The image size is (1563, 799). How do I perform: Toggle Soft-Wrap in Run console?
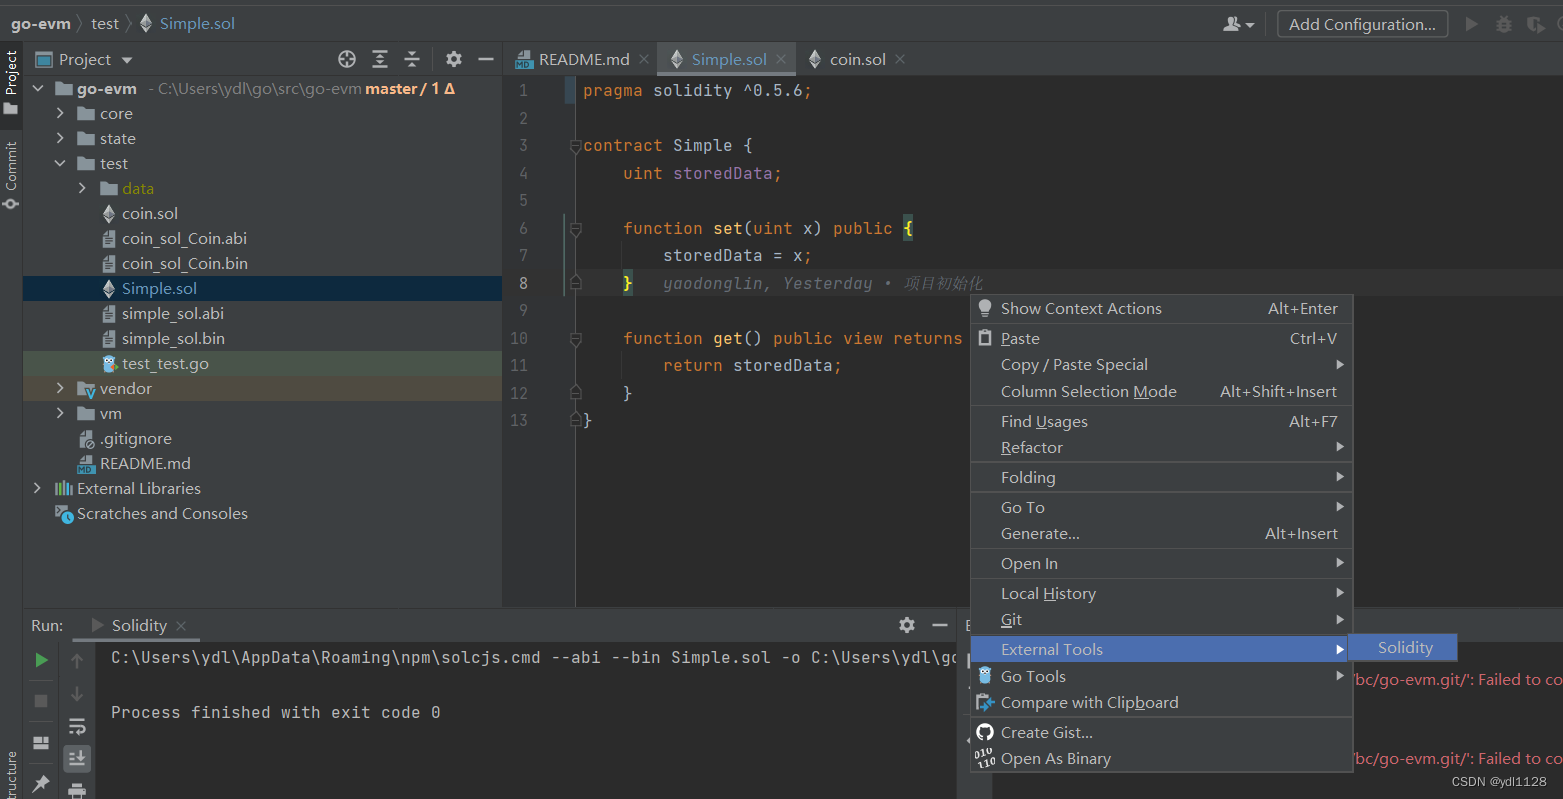77,726
